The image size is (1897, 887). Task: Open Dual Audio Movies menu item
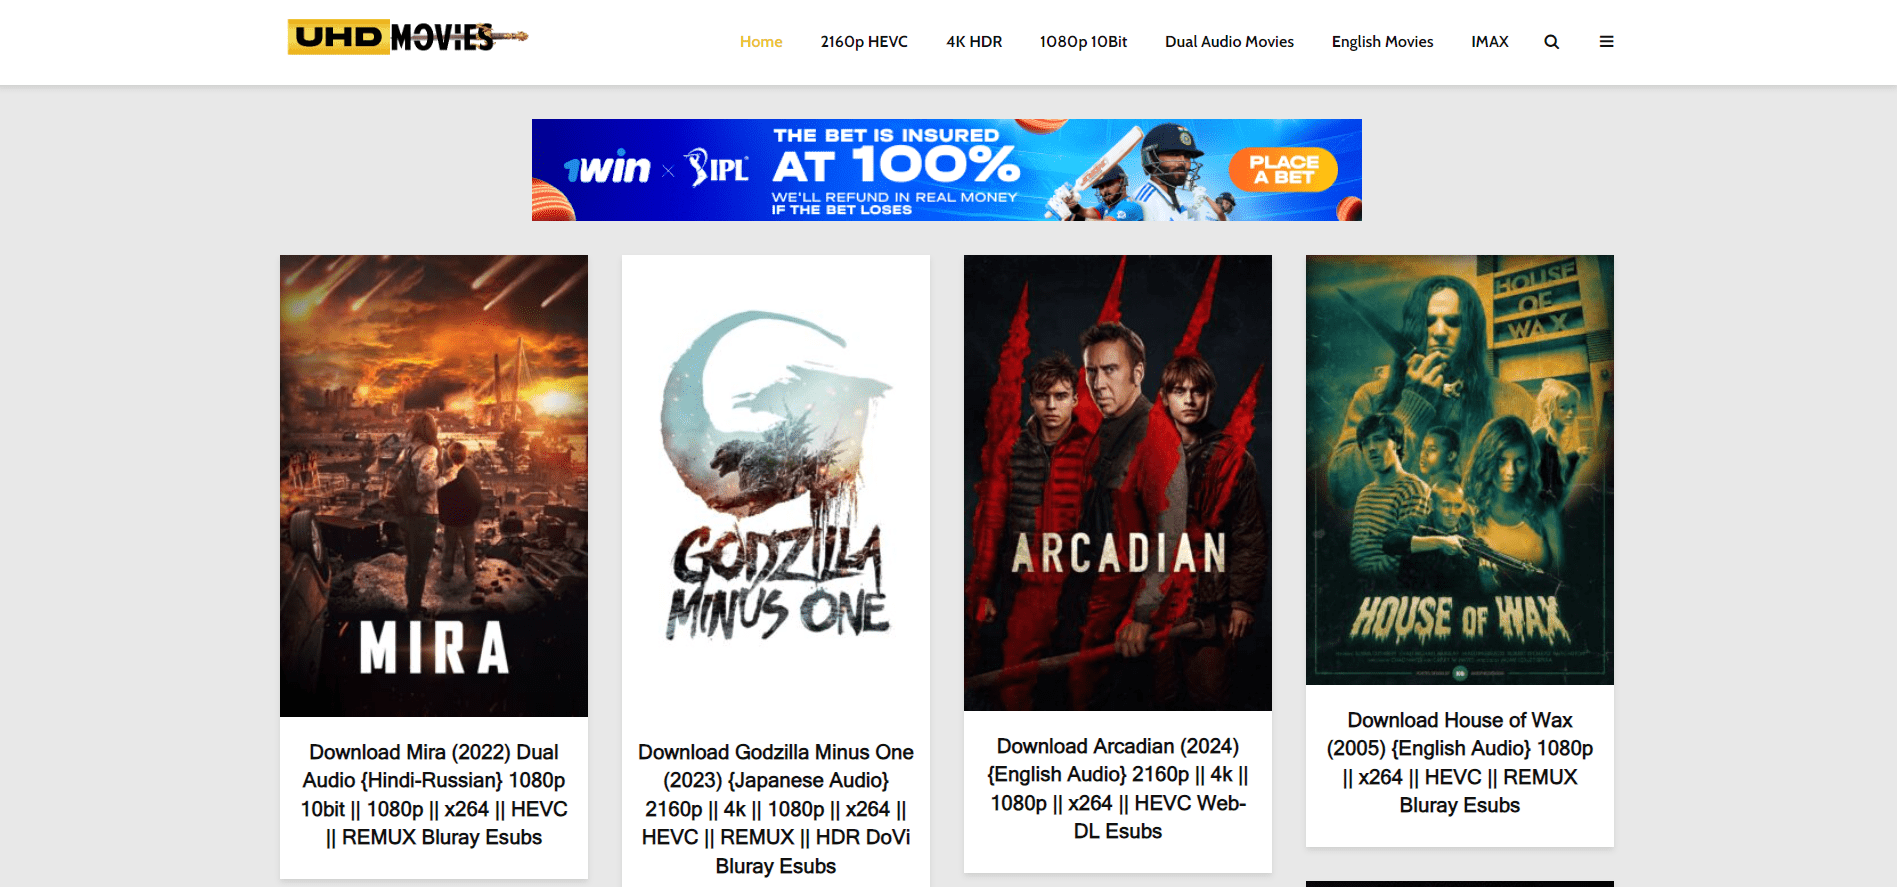(x=1229, y=42)
